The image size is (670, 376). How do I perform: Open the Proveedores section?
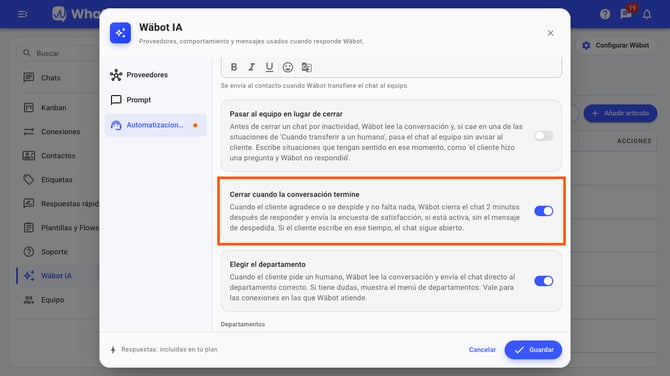coord(156,75)
